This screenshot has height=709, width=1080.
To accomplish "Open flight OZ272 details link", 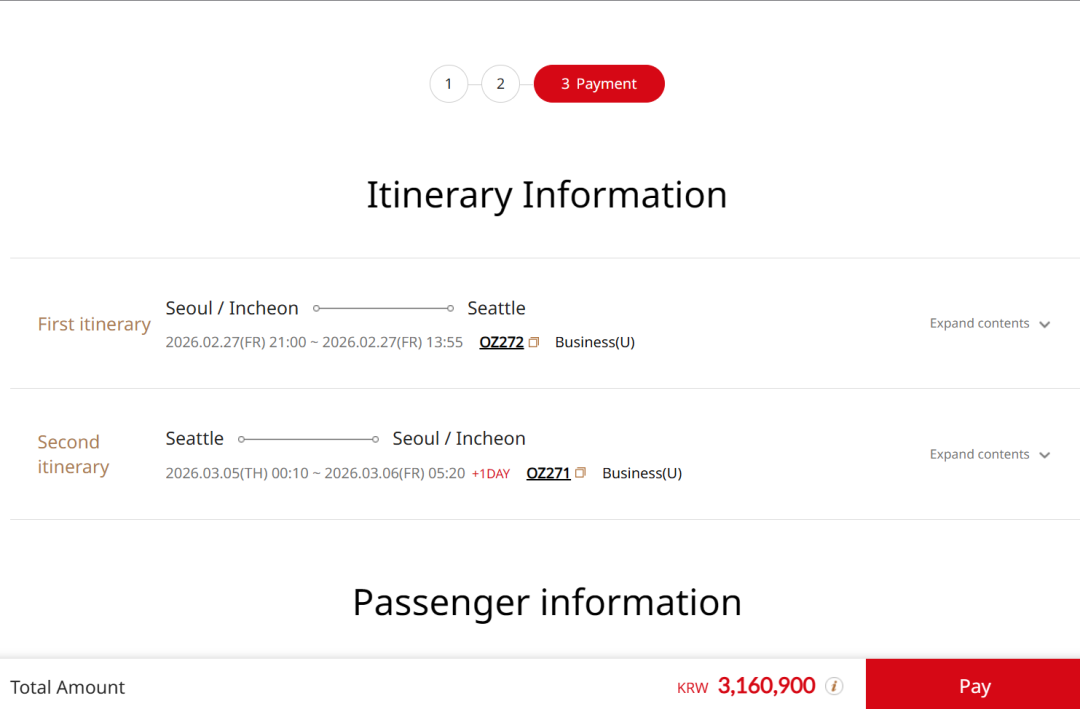I will [501, 342].
